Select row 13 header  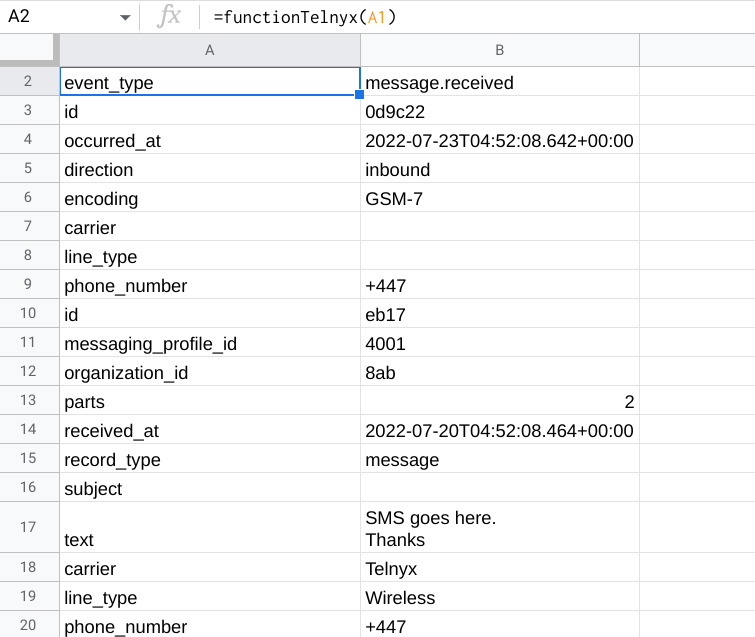[28, 401]
